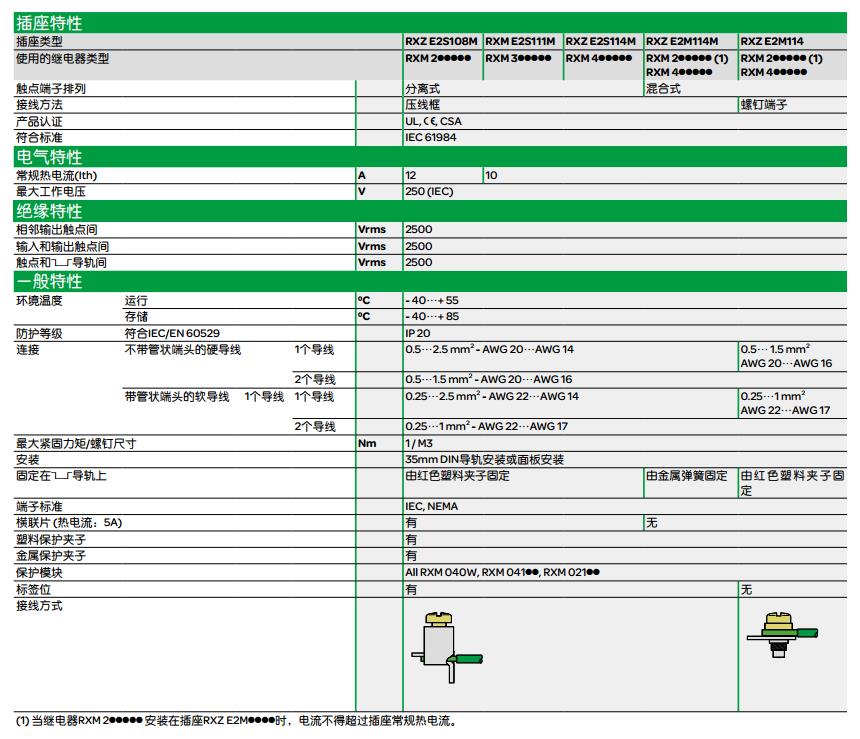Select thermal current value 12

pyautogui.click(x=411, y=175)
